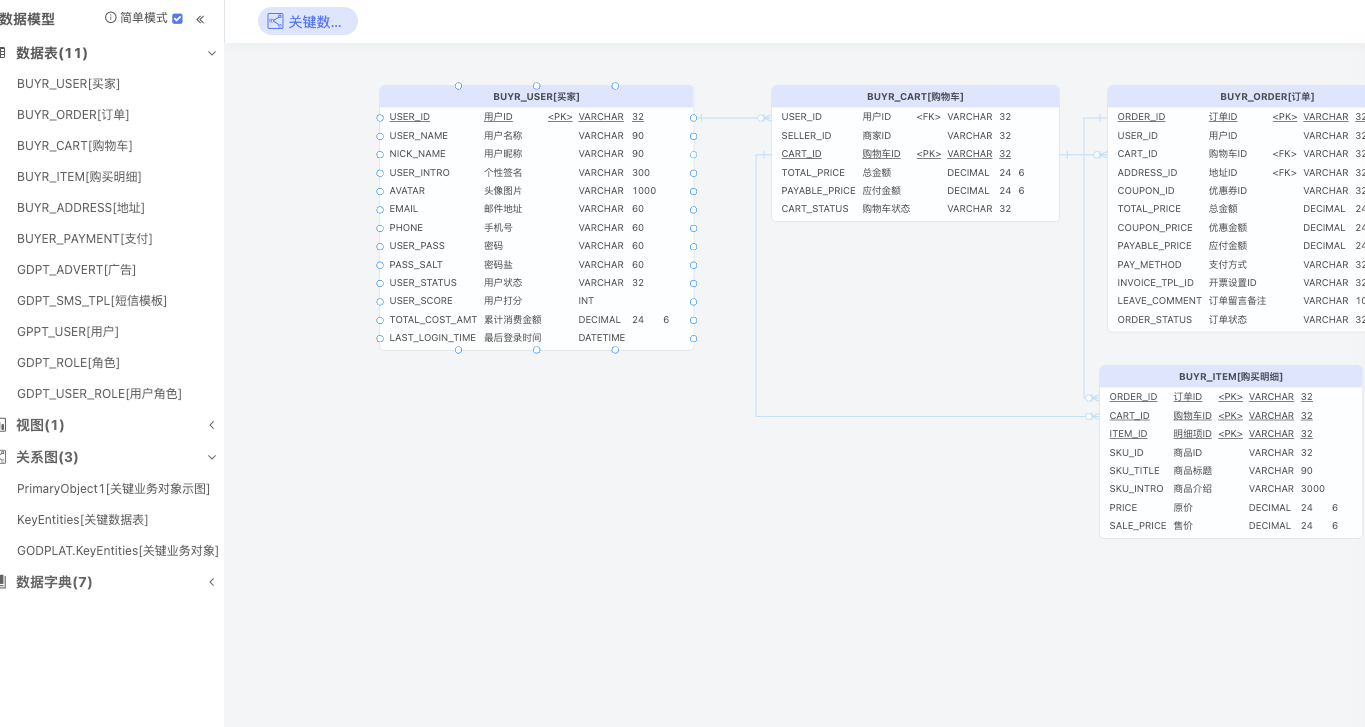Open BUYR_ORDER[订单] in the table list

pos(73,115)
